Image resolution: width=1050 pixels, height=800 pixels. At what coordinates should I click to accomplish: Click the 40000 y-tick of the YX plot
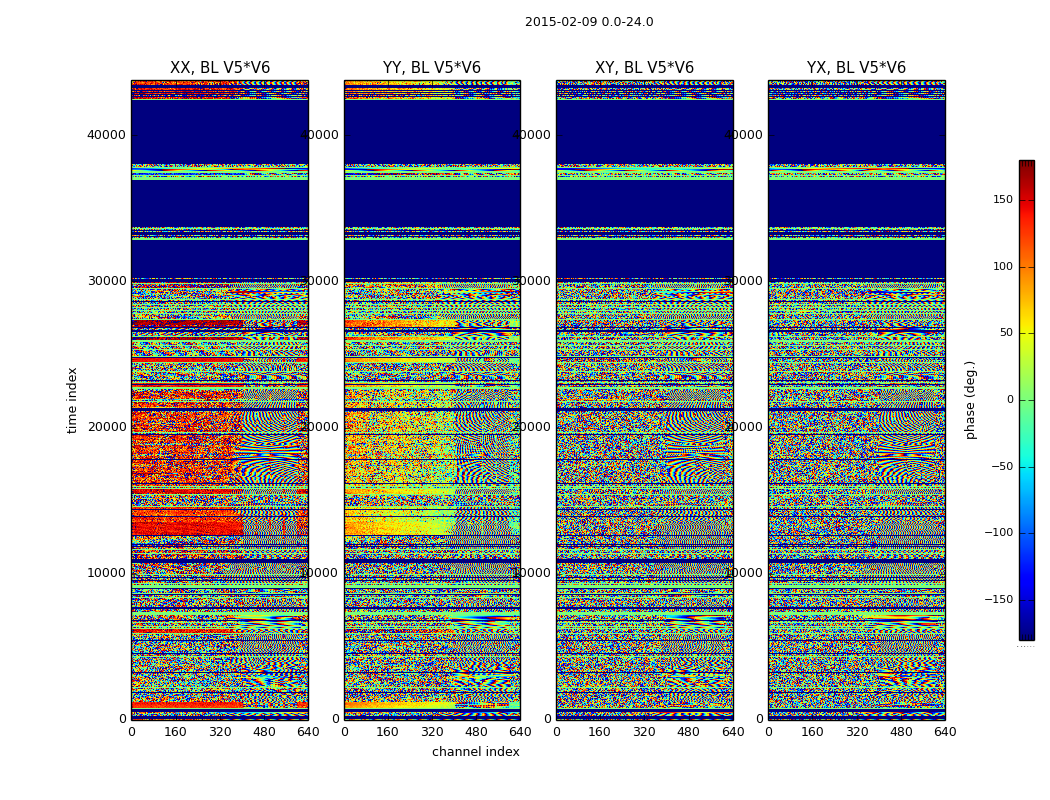pos(743,135)
